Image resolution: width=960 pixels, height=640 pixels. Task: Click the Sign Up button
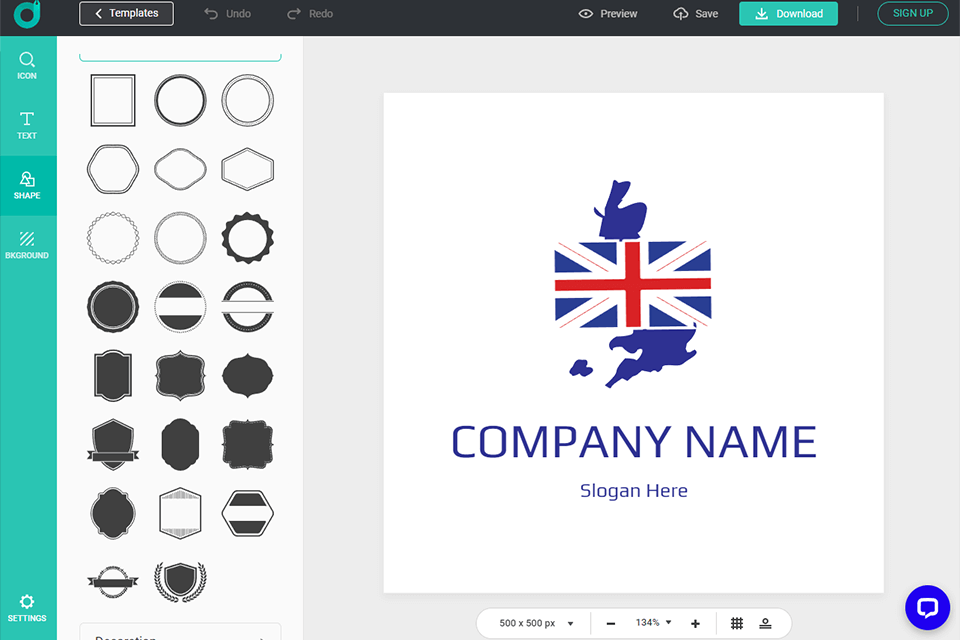pos(912,13)
